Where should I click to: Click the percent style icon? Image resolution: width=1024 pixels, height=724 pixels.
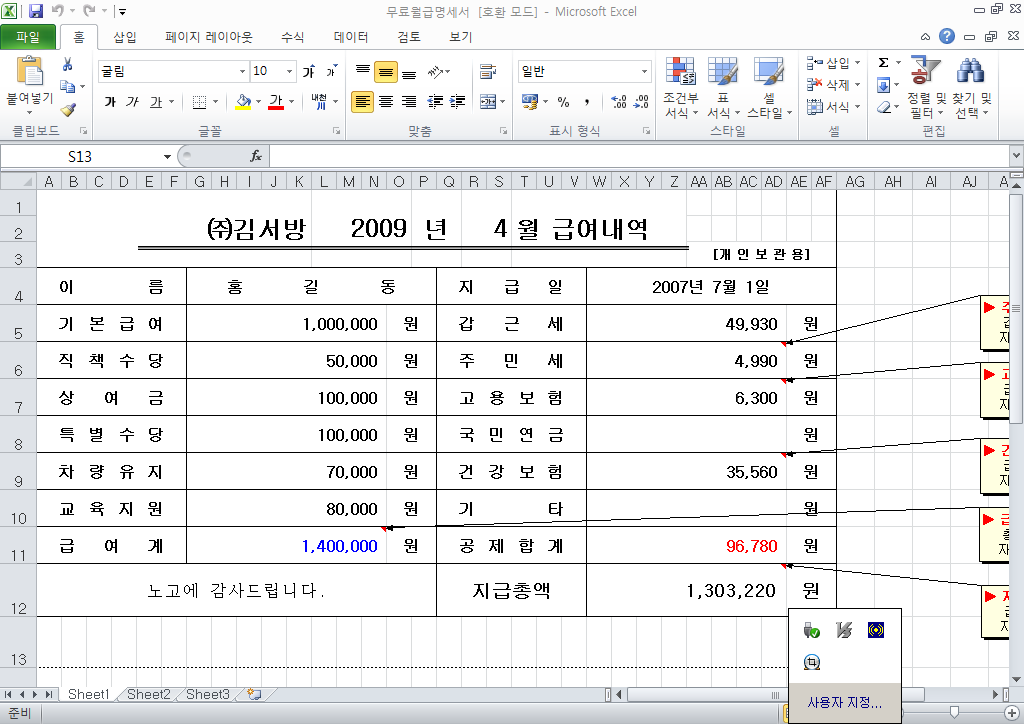pos(563,102)
